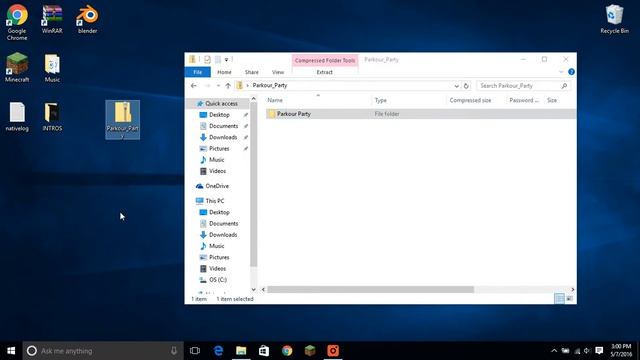
Task: Open the orange recorder taskbar app
Action: (x=333, y=351)
